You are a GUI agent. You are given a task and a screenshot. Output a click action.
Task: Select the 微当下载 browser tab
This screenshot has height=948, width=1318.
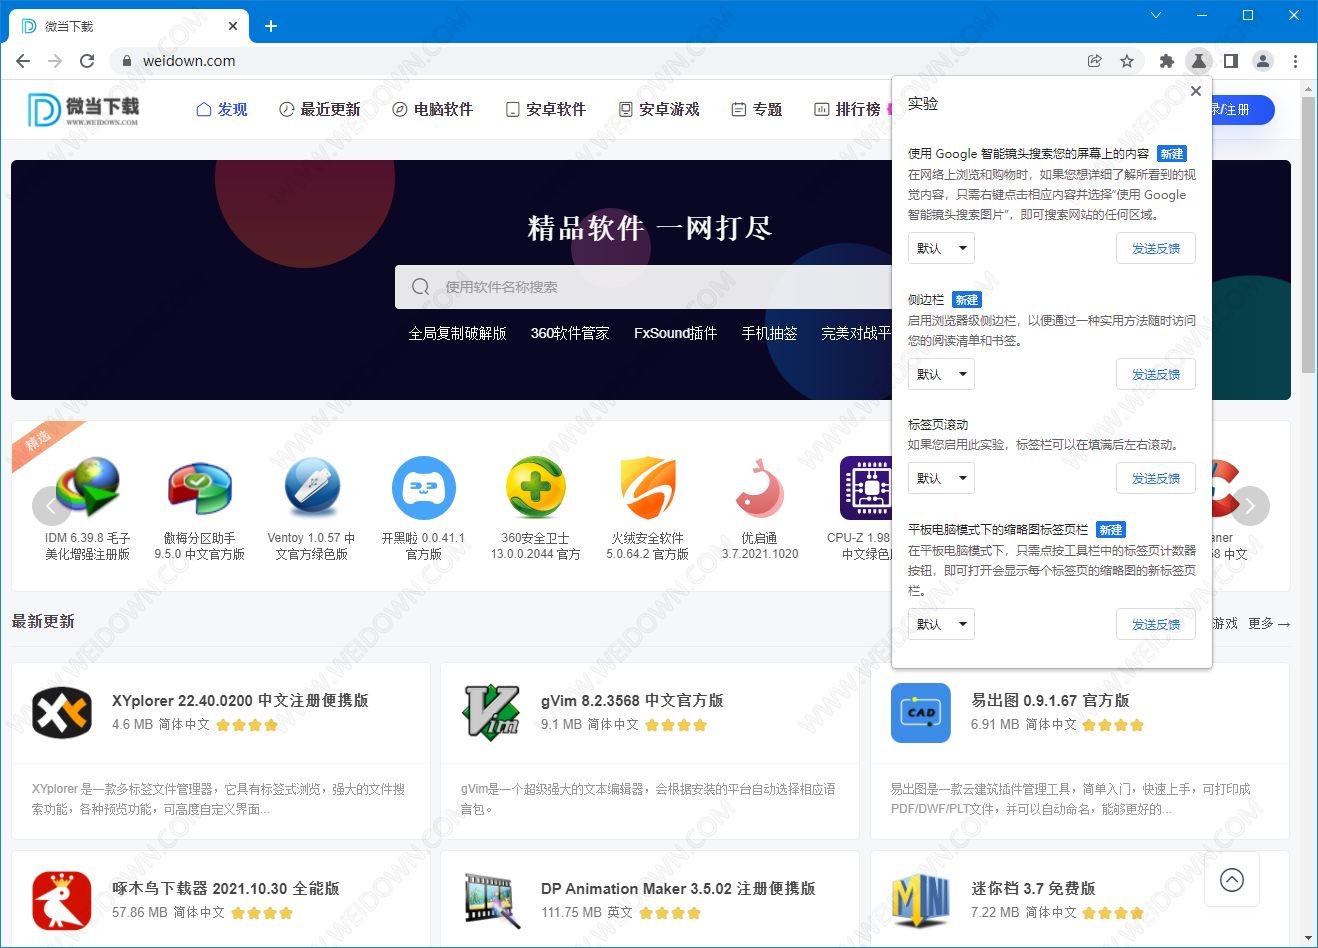tap(130, 26)
